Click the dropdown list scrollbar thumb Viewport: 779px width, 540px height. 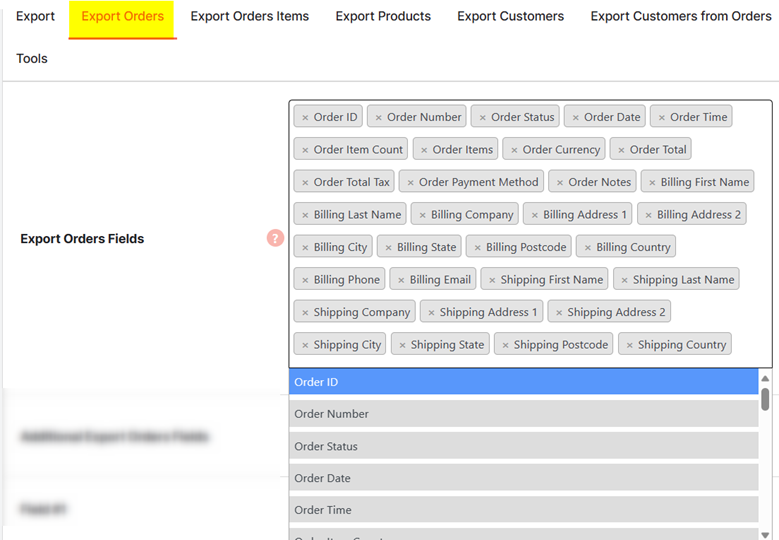tap(765, 399)
